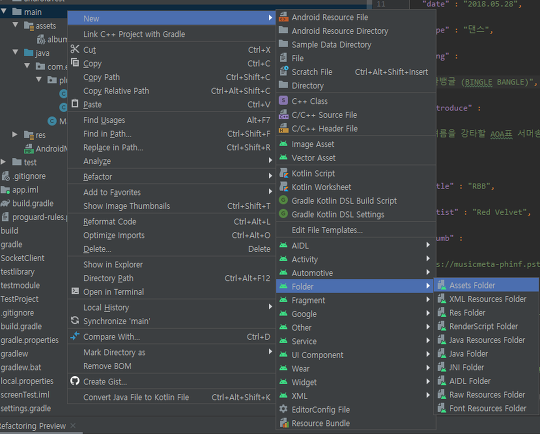Open the Fragment submenu entry

356,300
